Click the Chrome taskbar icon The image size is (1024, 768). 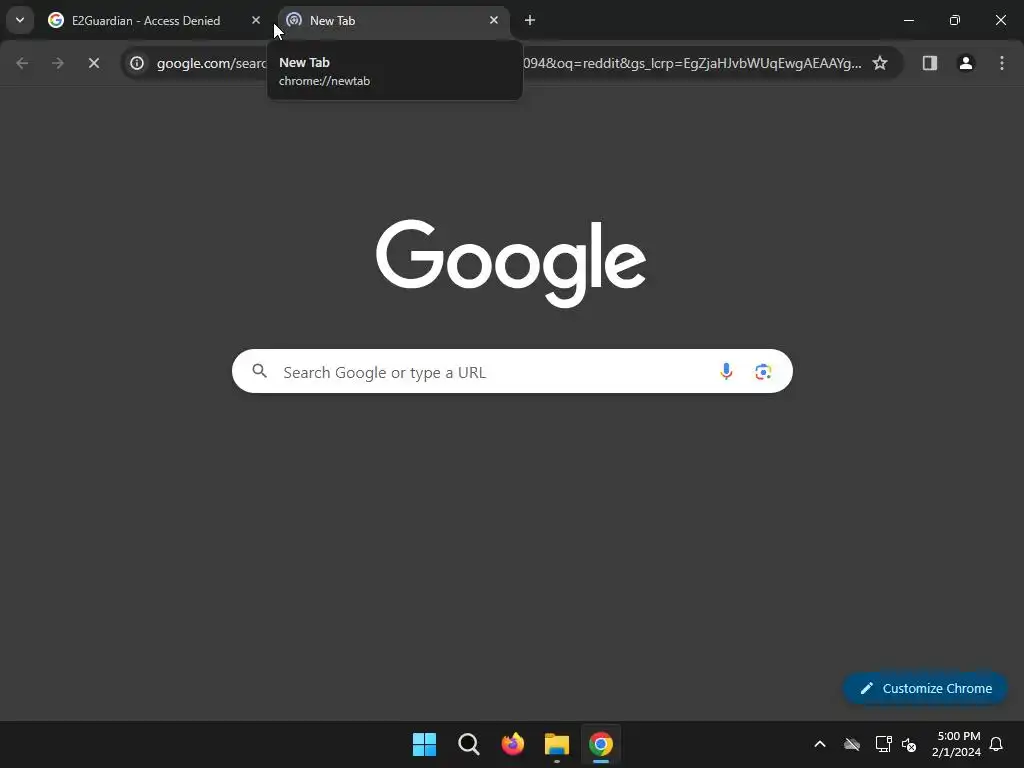[601, 744]
